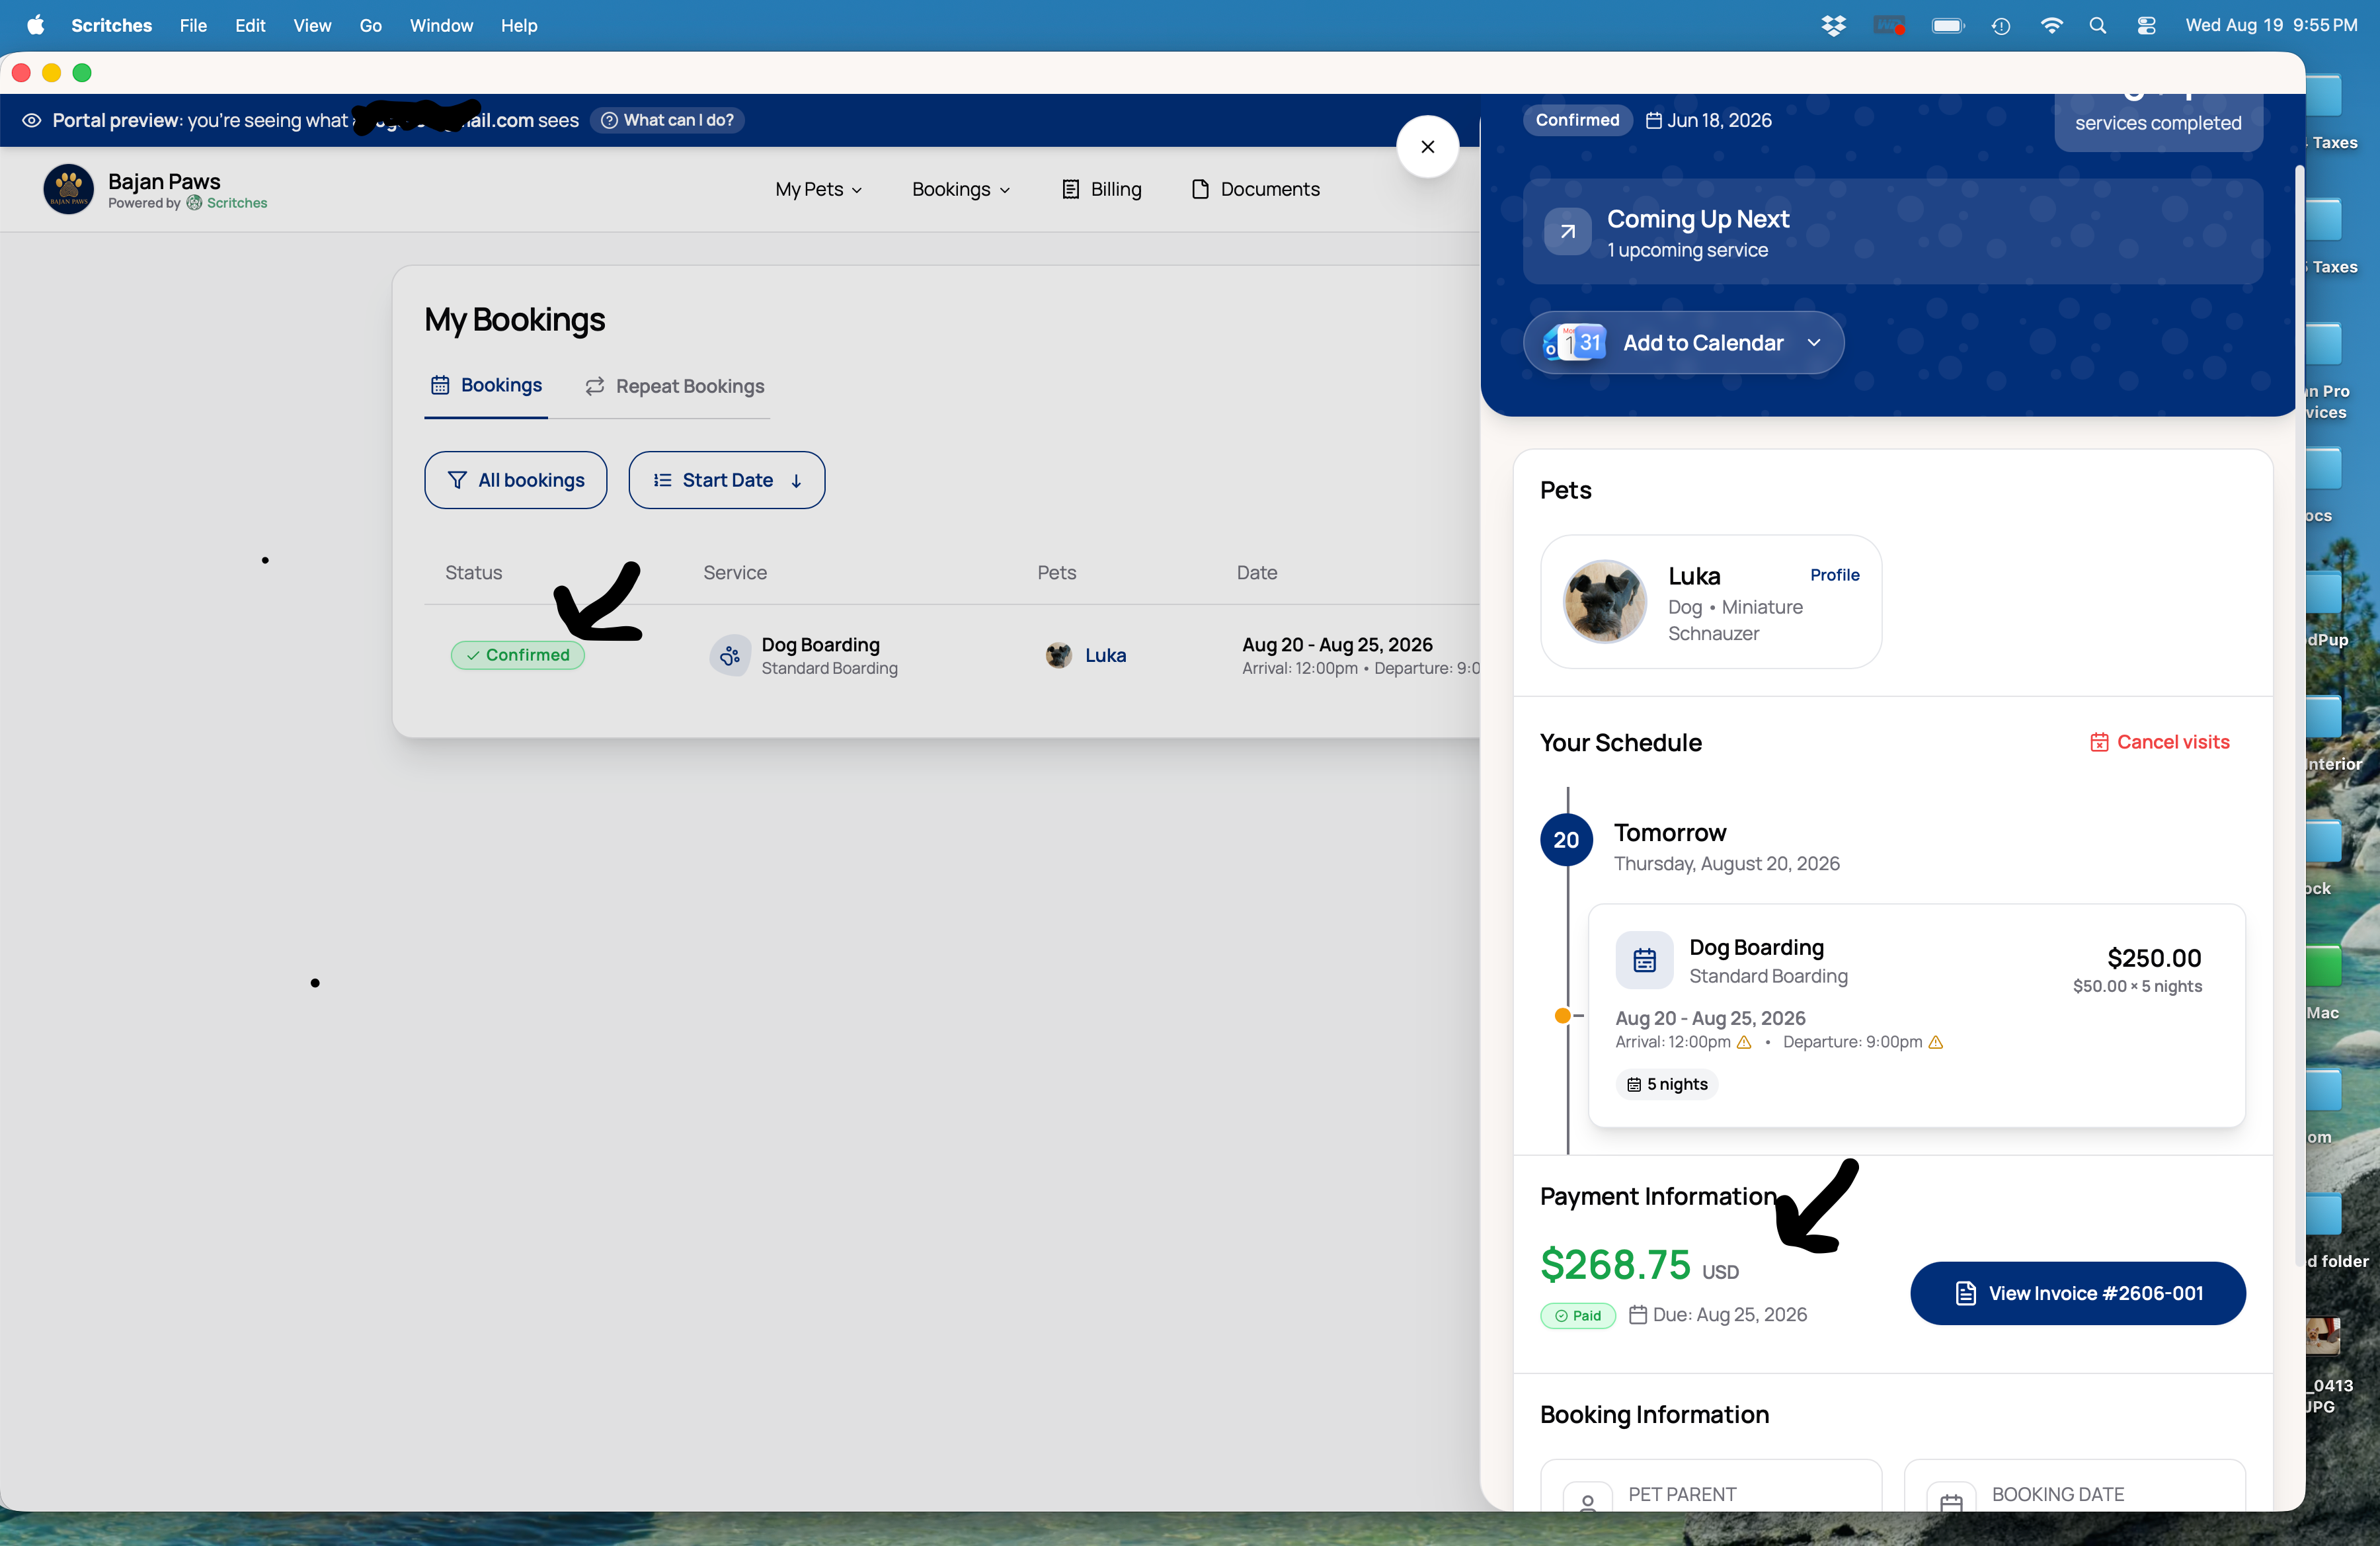The image size is (2380, 1546).
Task: Click the battery status icon
Action: (1948, 26)
